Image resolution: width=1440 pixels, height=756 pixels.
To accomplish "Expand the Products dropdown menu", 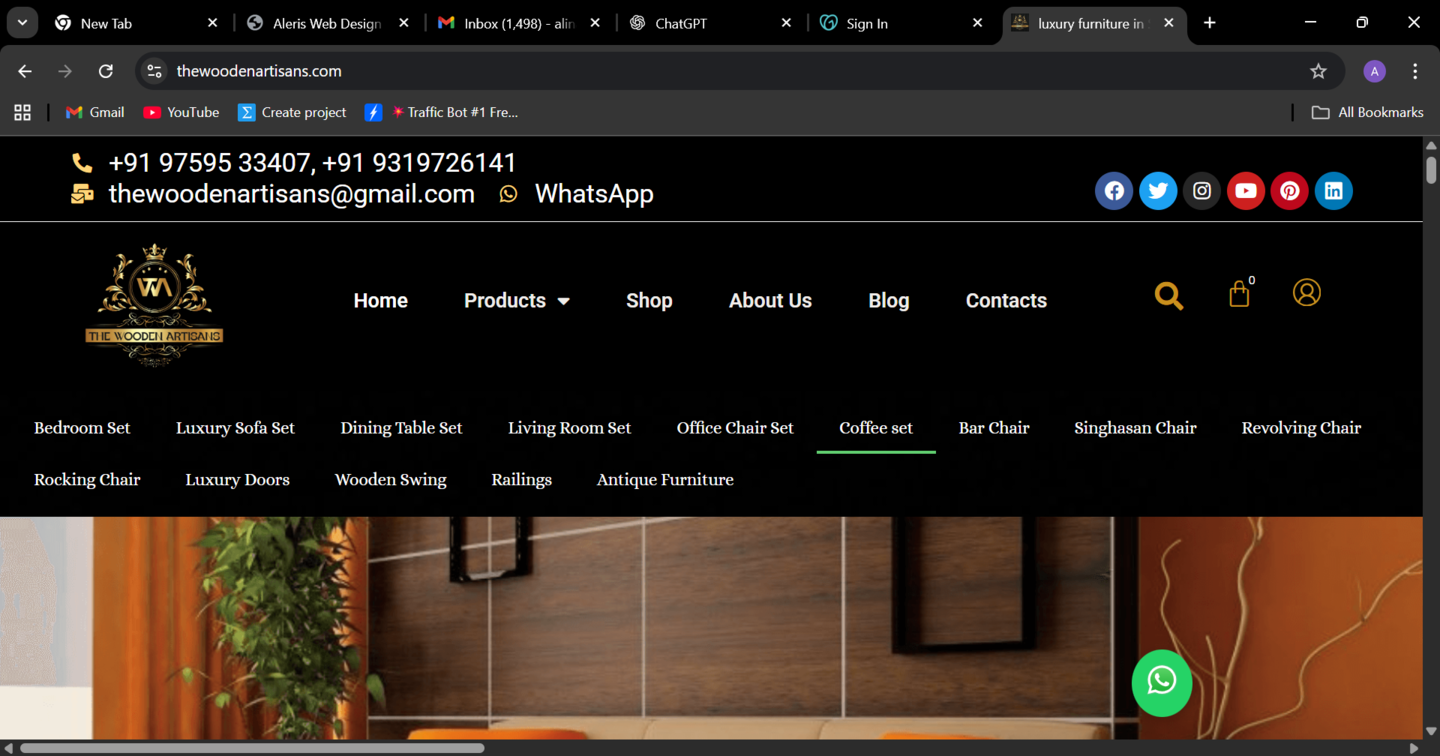I will 516,301.
